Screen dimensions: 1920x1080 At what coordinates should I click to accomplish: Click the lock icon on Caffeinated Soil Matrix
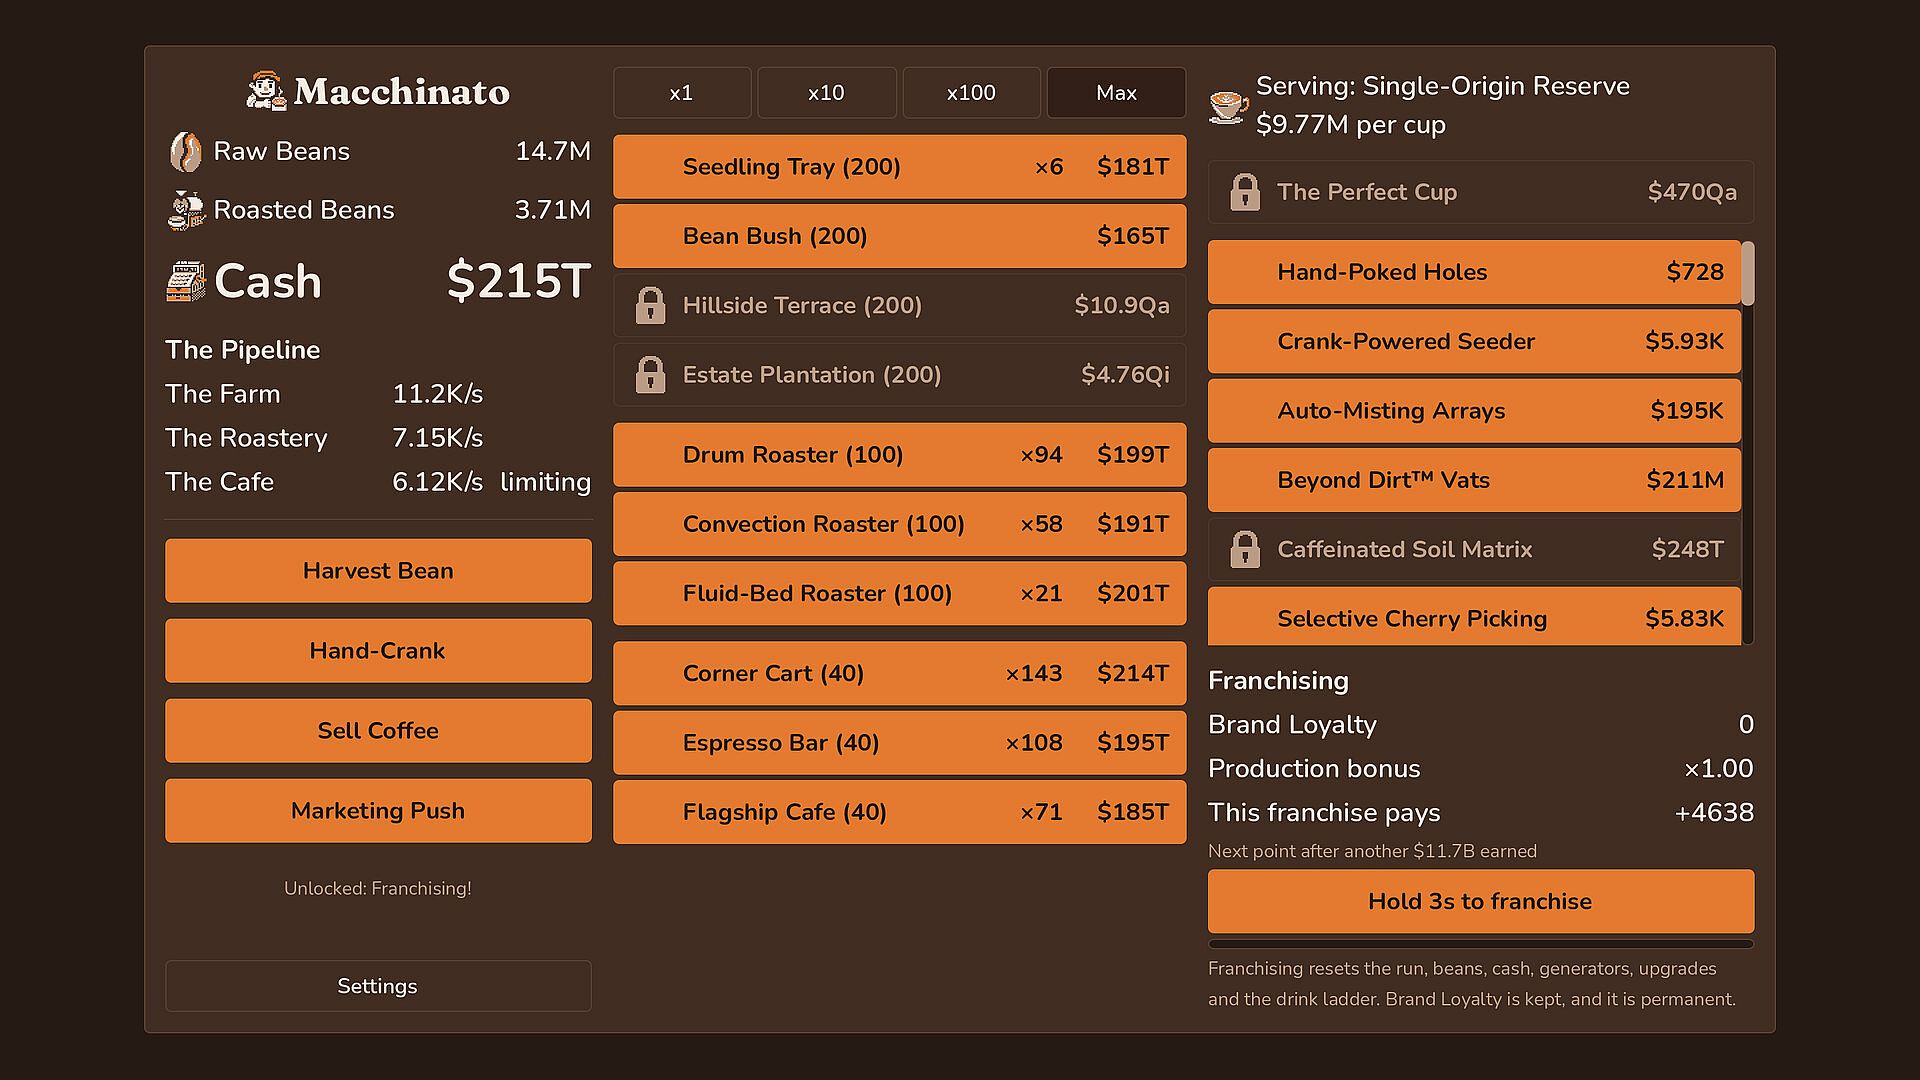[x=1245, y=549]
